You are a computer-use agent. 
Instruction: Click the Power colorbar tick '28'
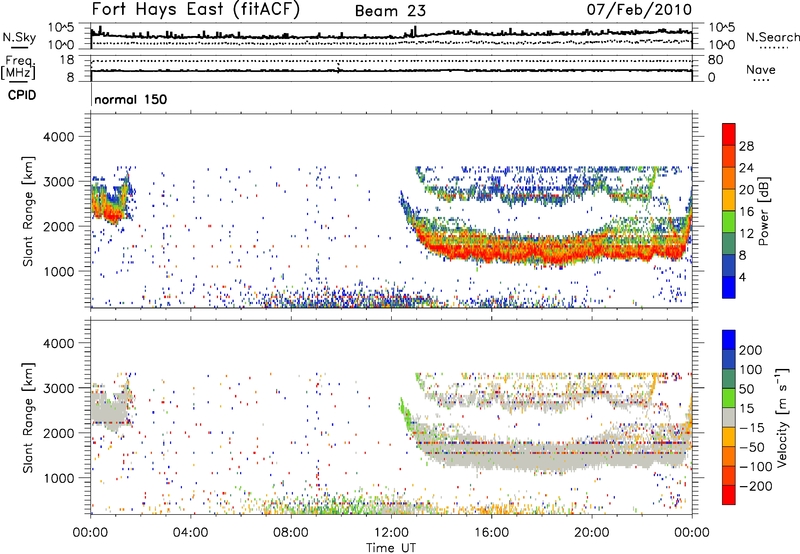746,146
